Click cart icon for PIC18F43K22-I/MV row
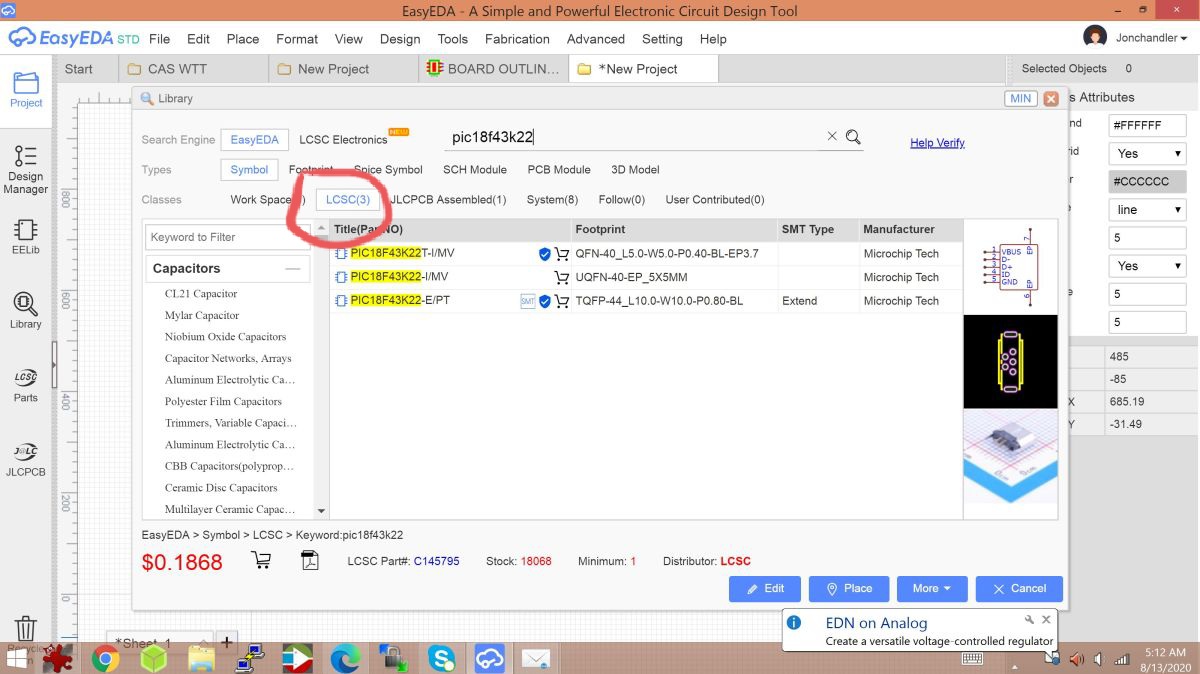Image resolution: width=1200 pixels, height=674 pixels. pos(562,277)
